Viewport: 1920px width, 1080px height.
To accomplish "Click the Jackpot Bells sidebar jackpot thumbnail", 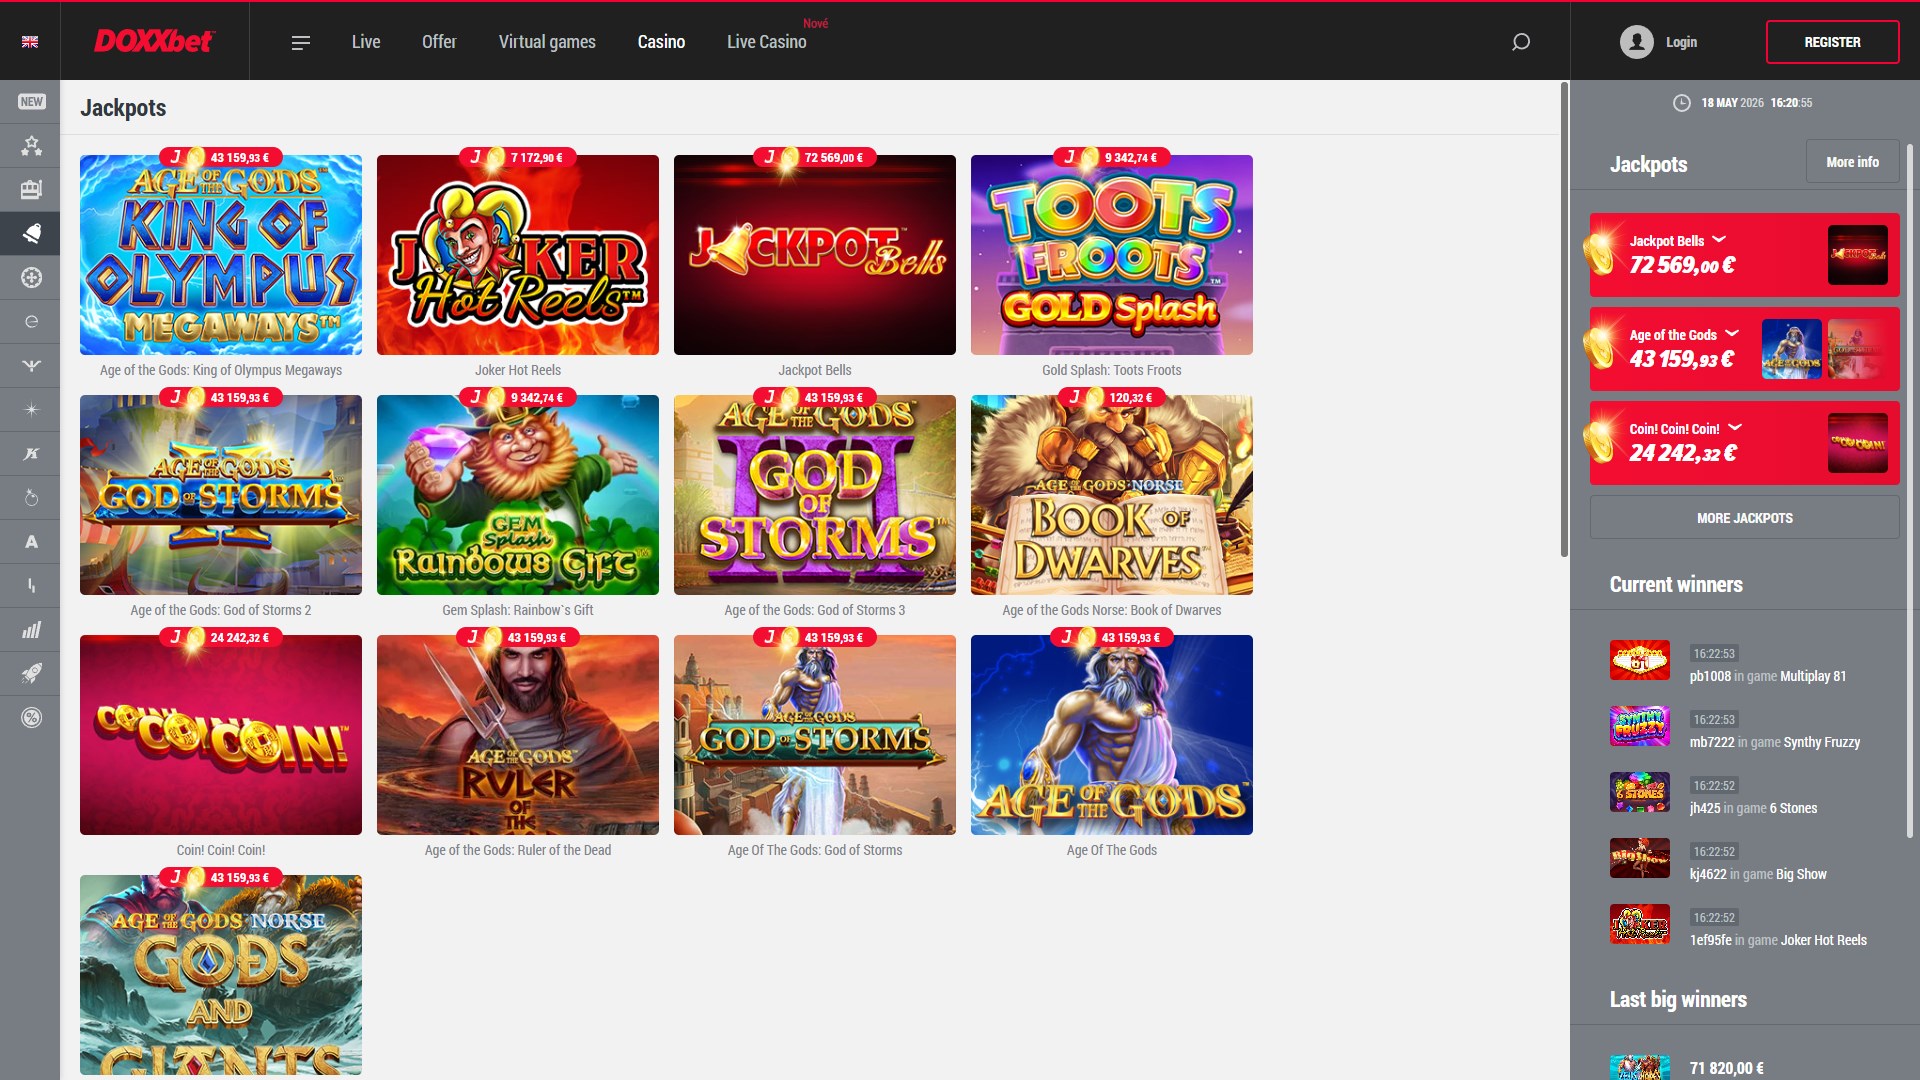I will point(1857,255).
